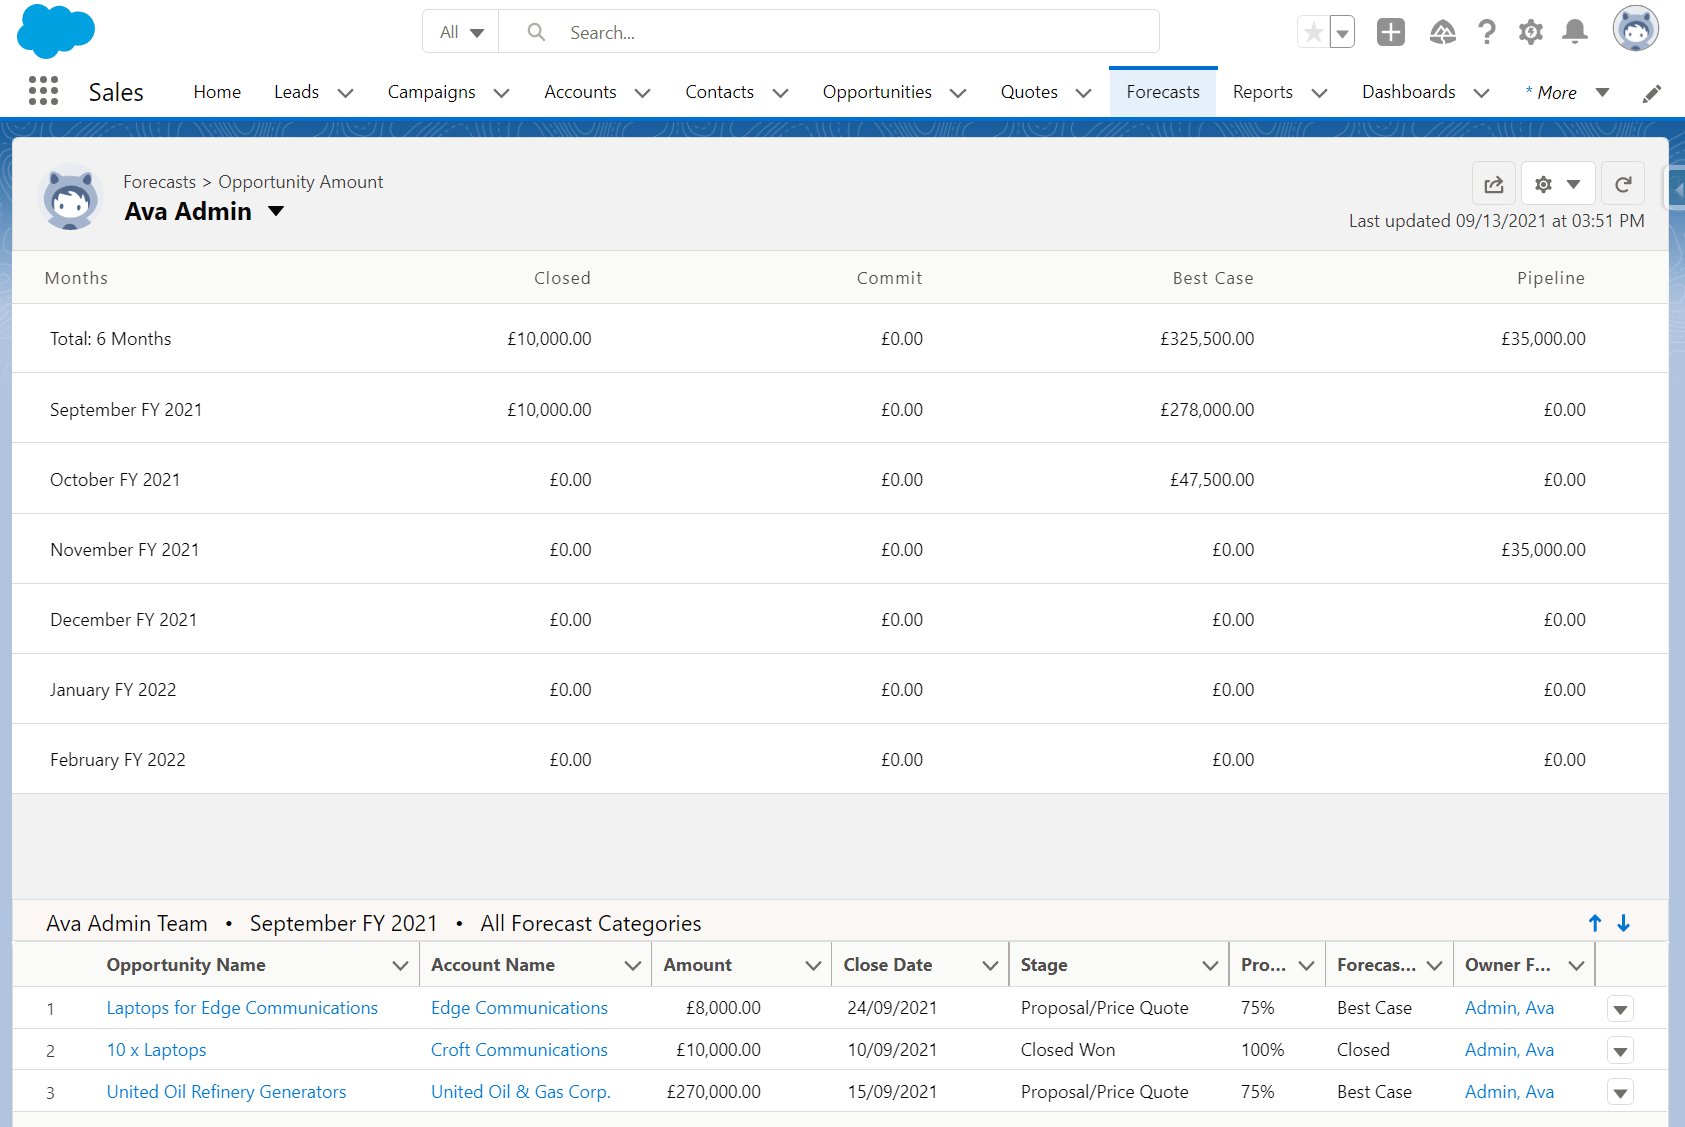Open the Guidance Center trailhead icon
Image resolution: width=1685 pixels, height=1127 pixels.
[1443, 31]
